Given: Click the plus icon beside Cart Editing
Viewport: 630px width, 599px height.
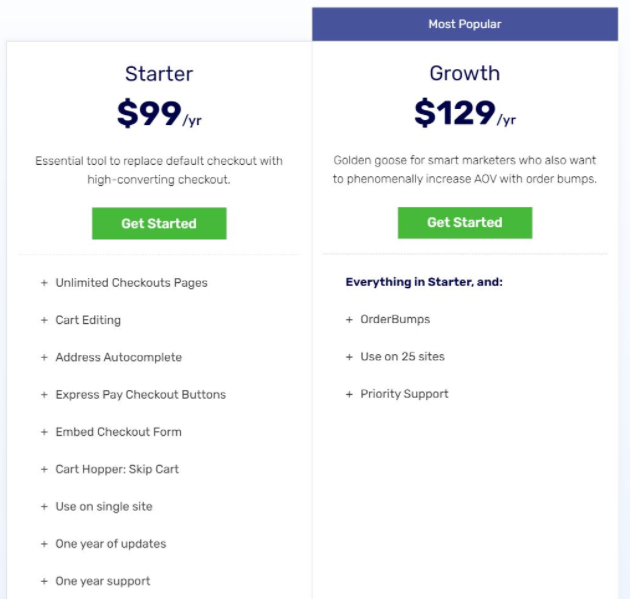Looking at the screenshot, I should pos(44,320).
